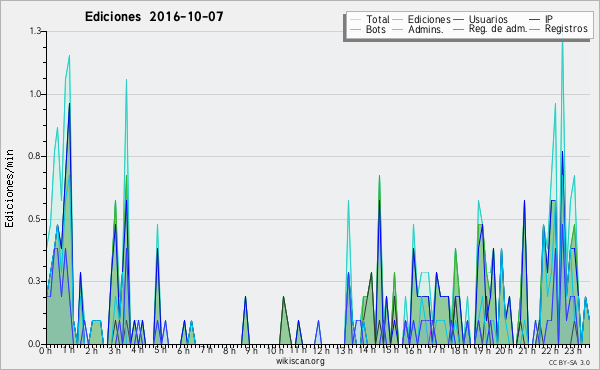The image size is (600, 370).
Task: Click the '10 h' x-axis label
Action: (x=275, y=351)
